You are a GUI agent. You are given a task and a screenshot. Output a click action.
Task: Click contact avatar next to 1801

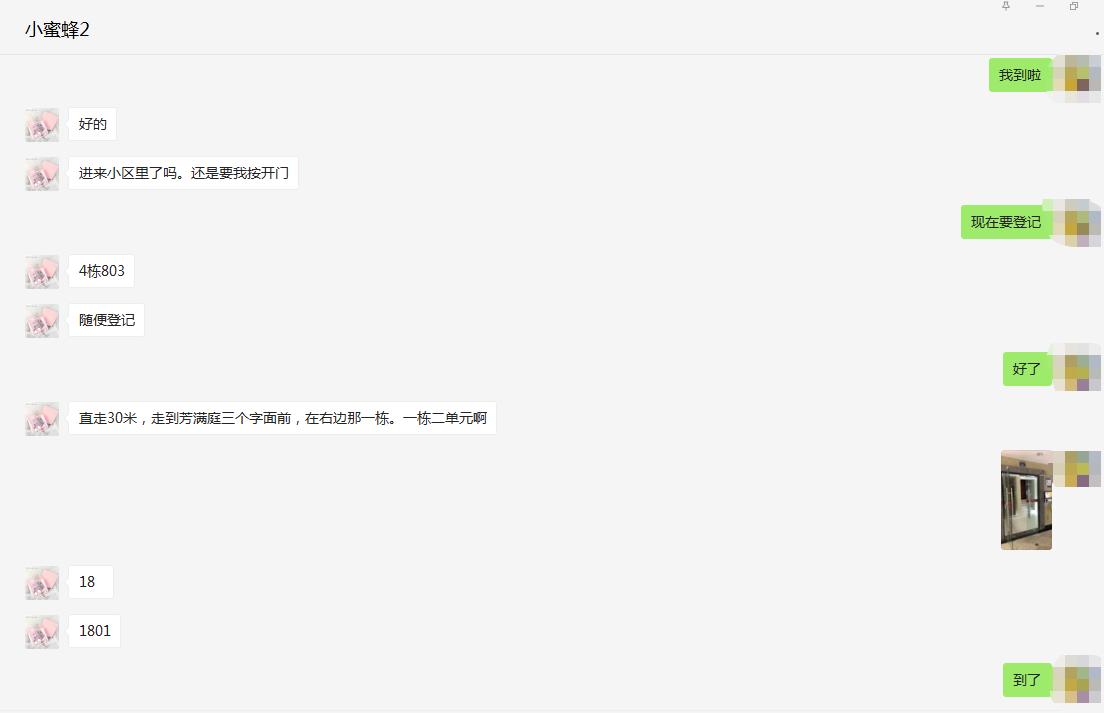[x=42, y=631]
